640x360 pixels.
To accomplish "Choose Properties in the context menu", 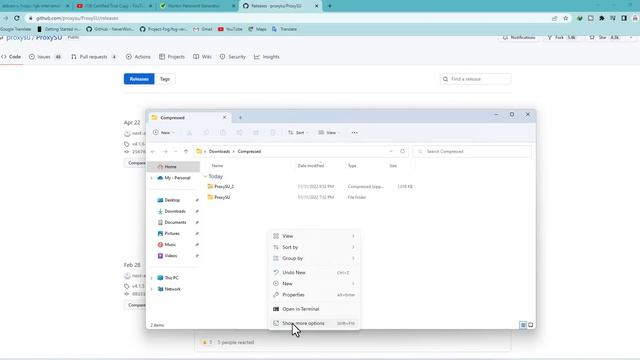I will click(x=313, y=295).
